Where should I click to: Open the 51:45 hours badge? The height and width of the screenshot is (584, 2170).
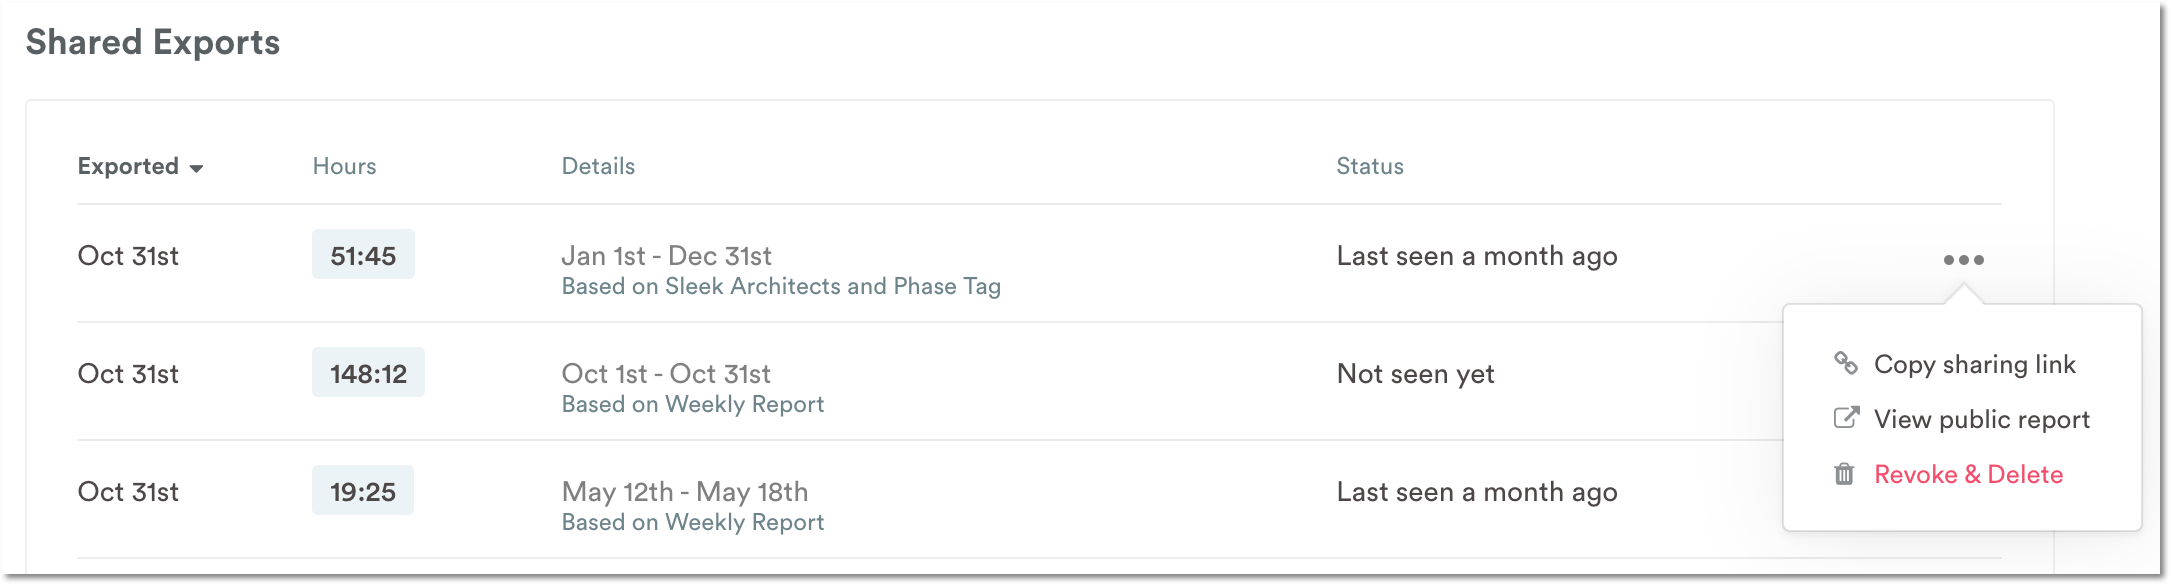pyautogui.click(x=363, y=255)
